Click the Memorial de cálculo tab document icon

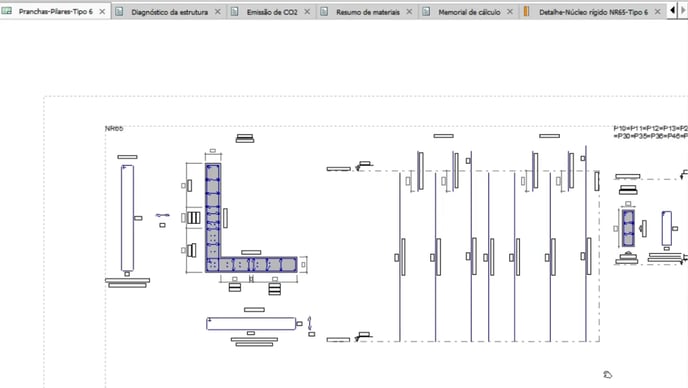coord(426,12)
